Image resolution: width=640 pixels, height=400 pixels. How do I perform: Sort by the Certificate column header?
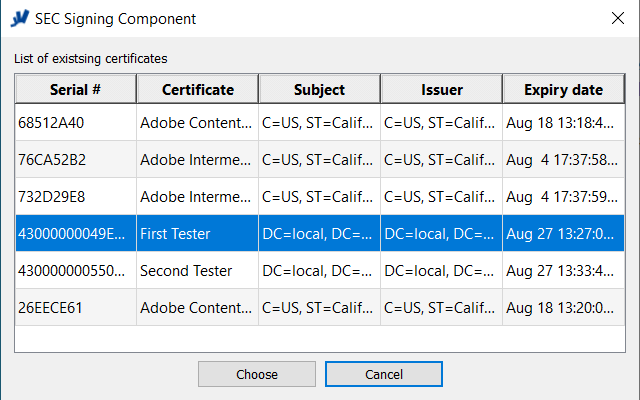click(197, 90)
